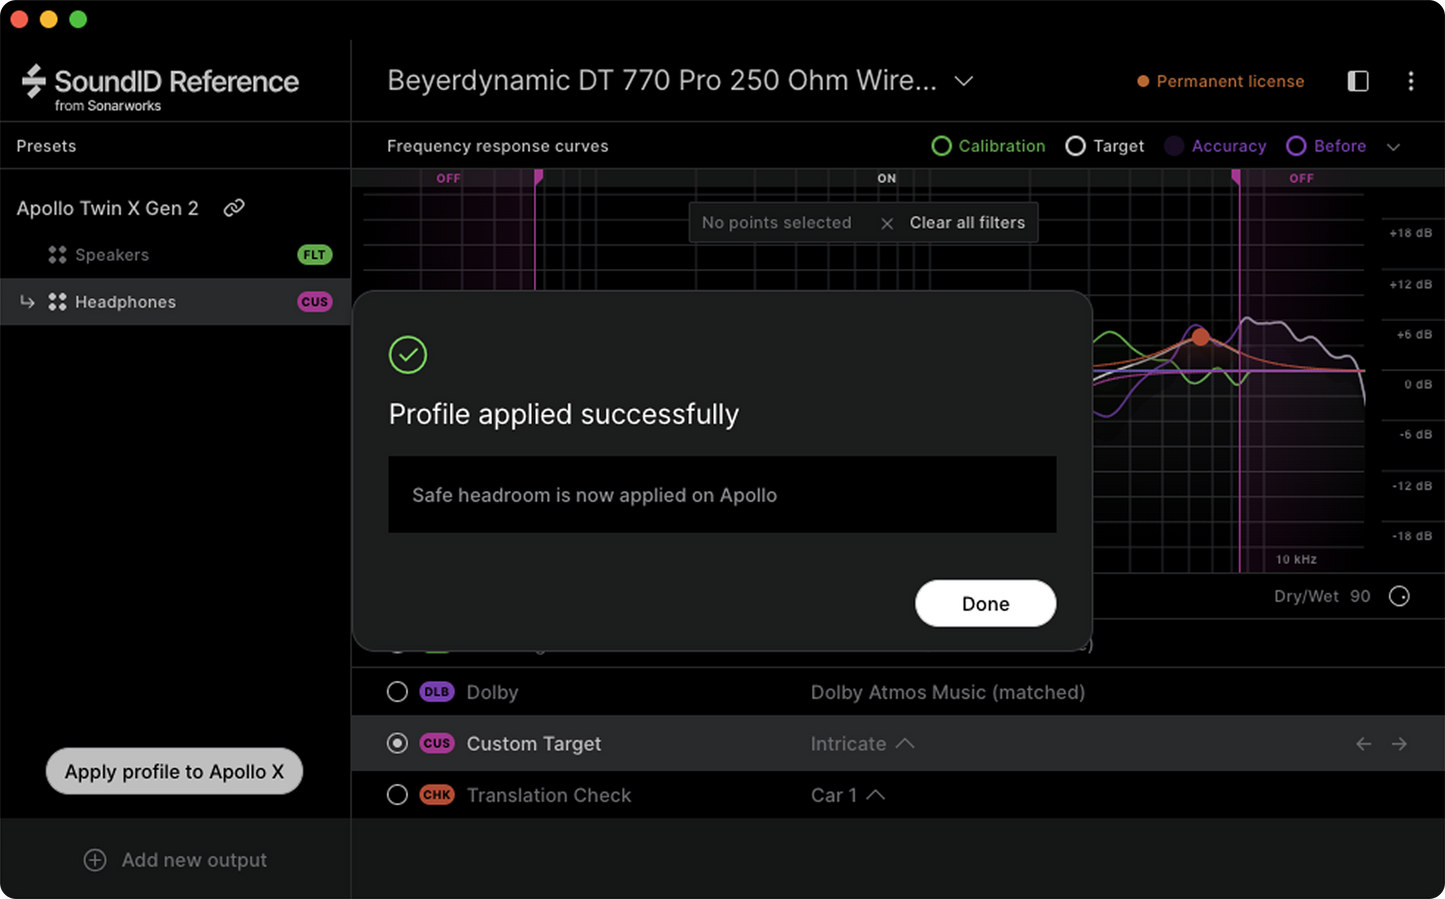Collapse the Intricate custom target options
Viewport: 1445px width, 899px height.
(x=905, y=743)
